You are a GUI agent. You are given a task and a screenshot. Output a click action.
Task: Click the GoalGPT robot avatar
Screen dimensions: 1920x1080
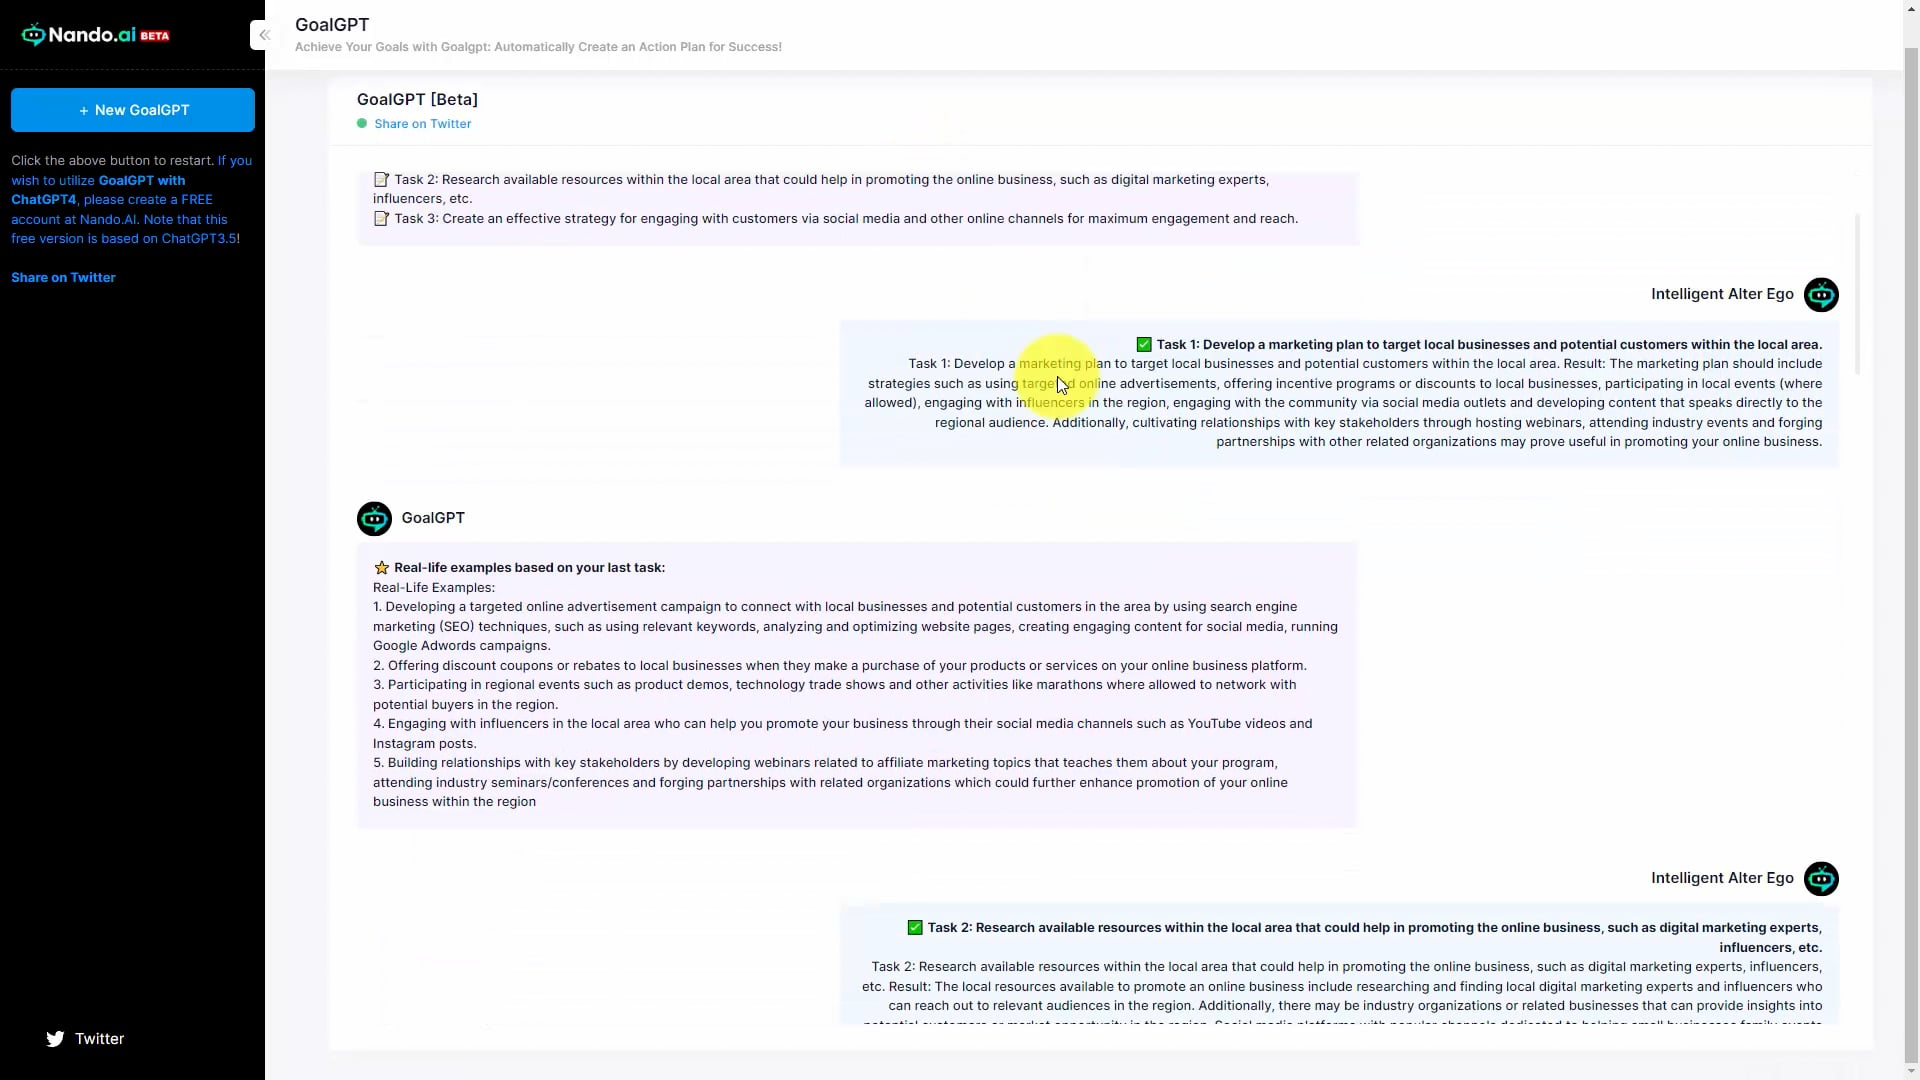(x=374, y=519)
